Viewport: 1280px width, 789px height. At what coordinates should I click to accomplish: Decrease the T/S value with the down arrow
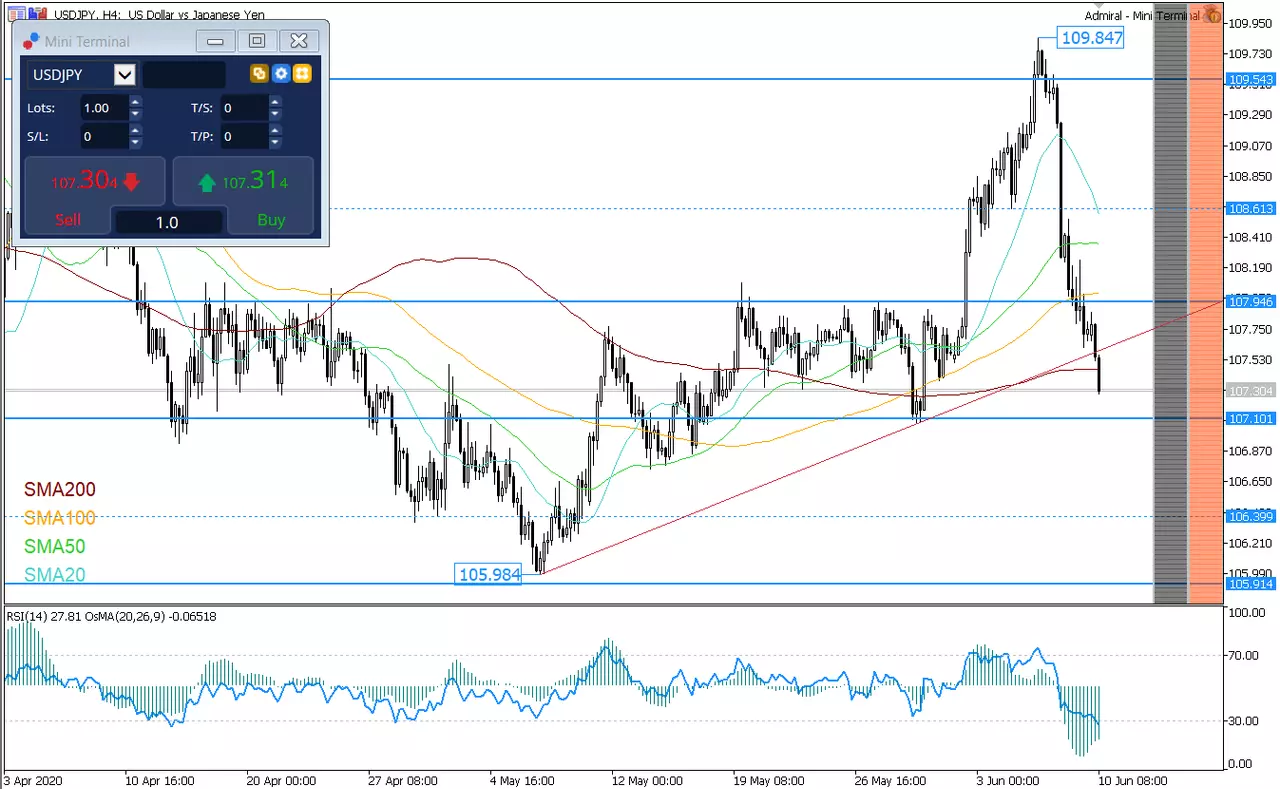pos(275,114)
